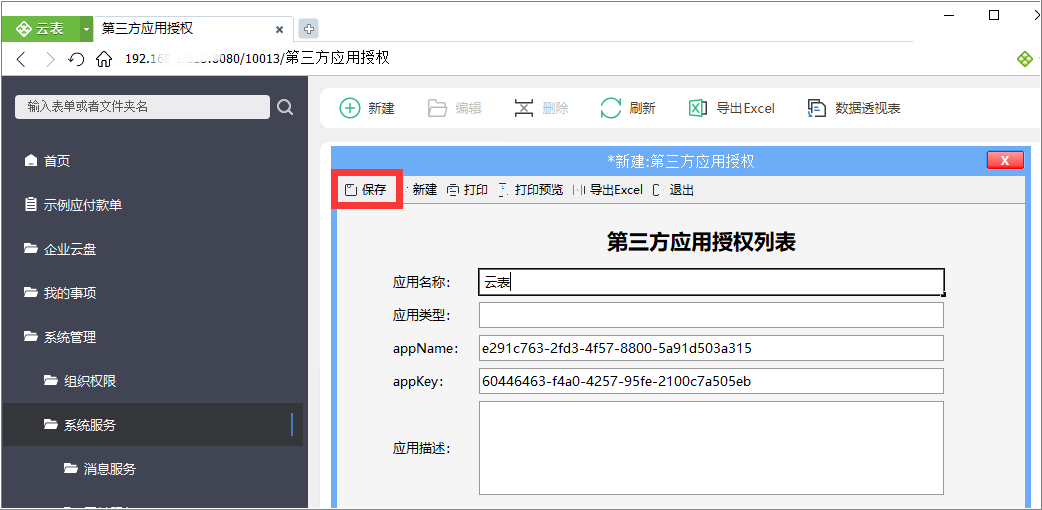Screen dimensions: 1042x510
Task: Click the 刷新 refresh icon
Action: (x=611, y=108)
